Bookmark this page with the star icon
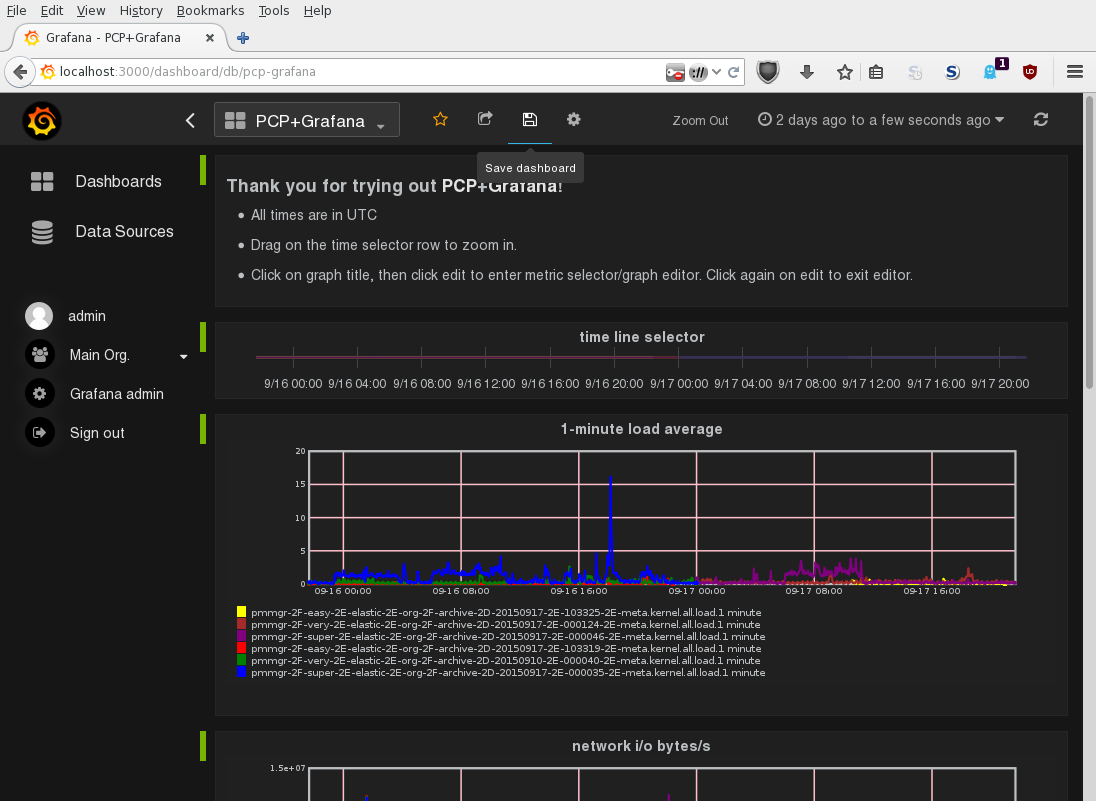 (844, 72)
